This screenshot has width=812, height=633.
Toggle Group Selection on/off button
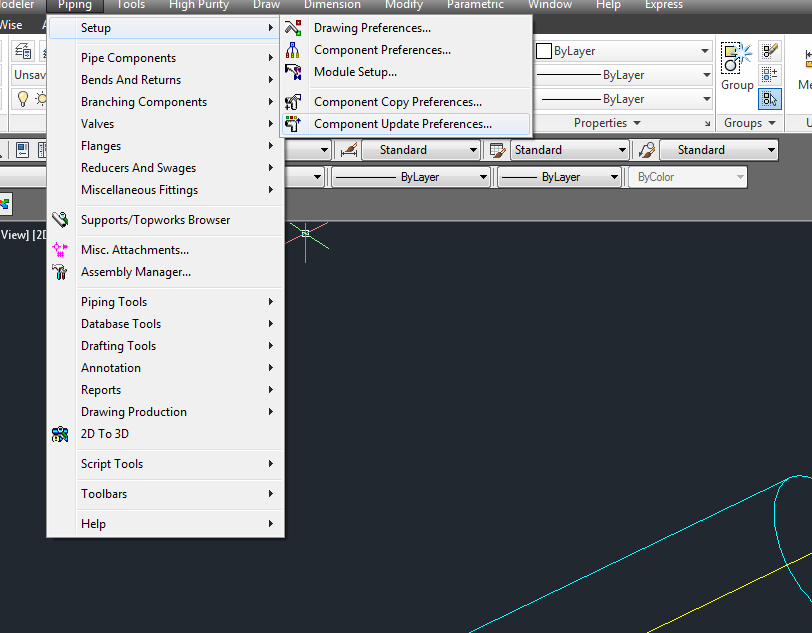tap(770, 98)
